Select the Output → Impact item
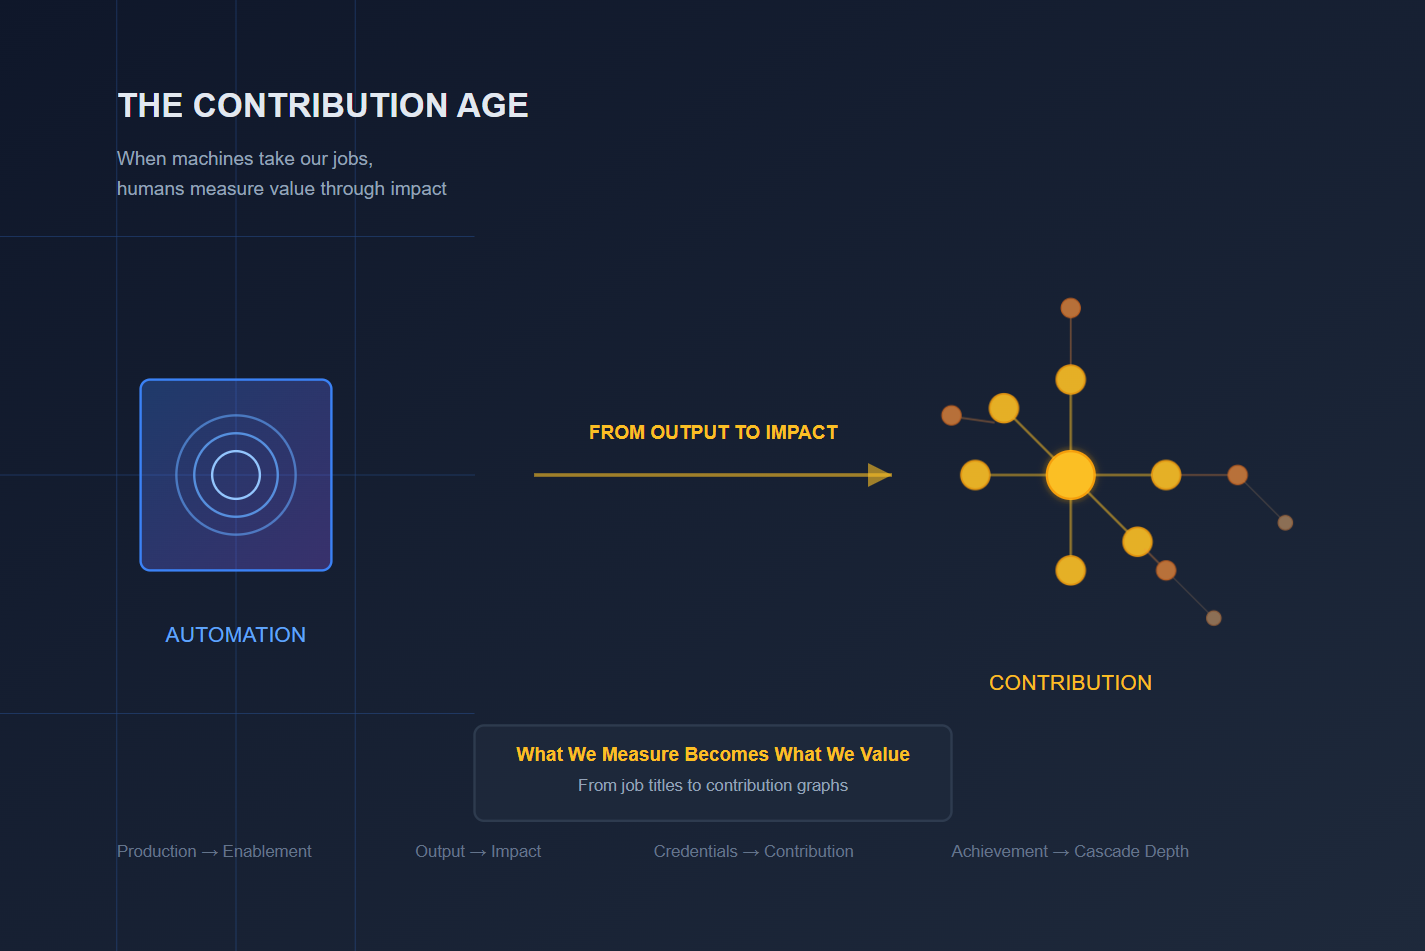Image resolution: width=1425 pixels, height=951 pixels. 478,852
